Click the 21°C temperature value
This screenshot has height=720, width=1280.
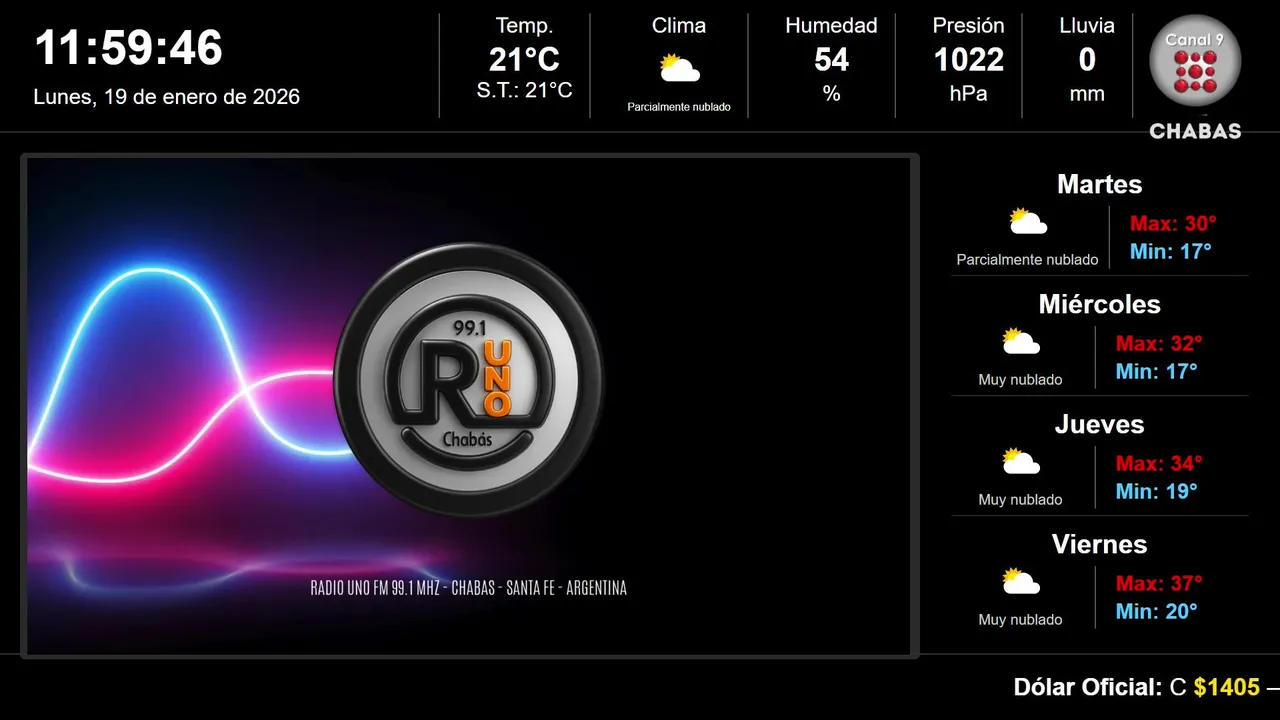click(x=524, y=60)
